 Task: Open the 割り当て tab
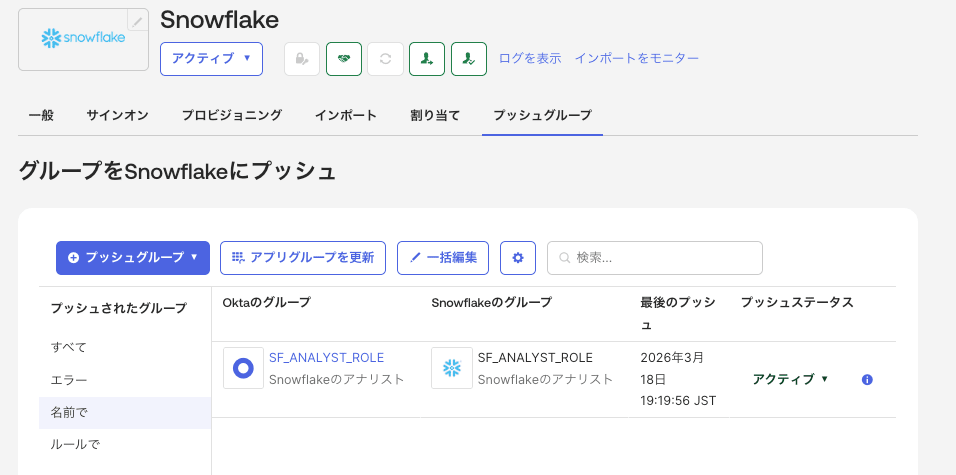pyautogui.click(x=435, y=116)
